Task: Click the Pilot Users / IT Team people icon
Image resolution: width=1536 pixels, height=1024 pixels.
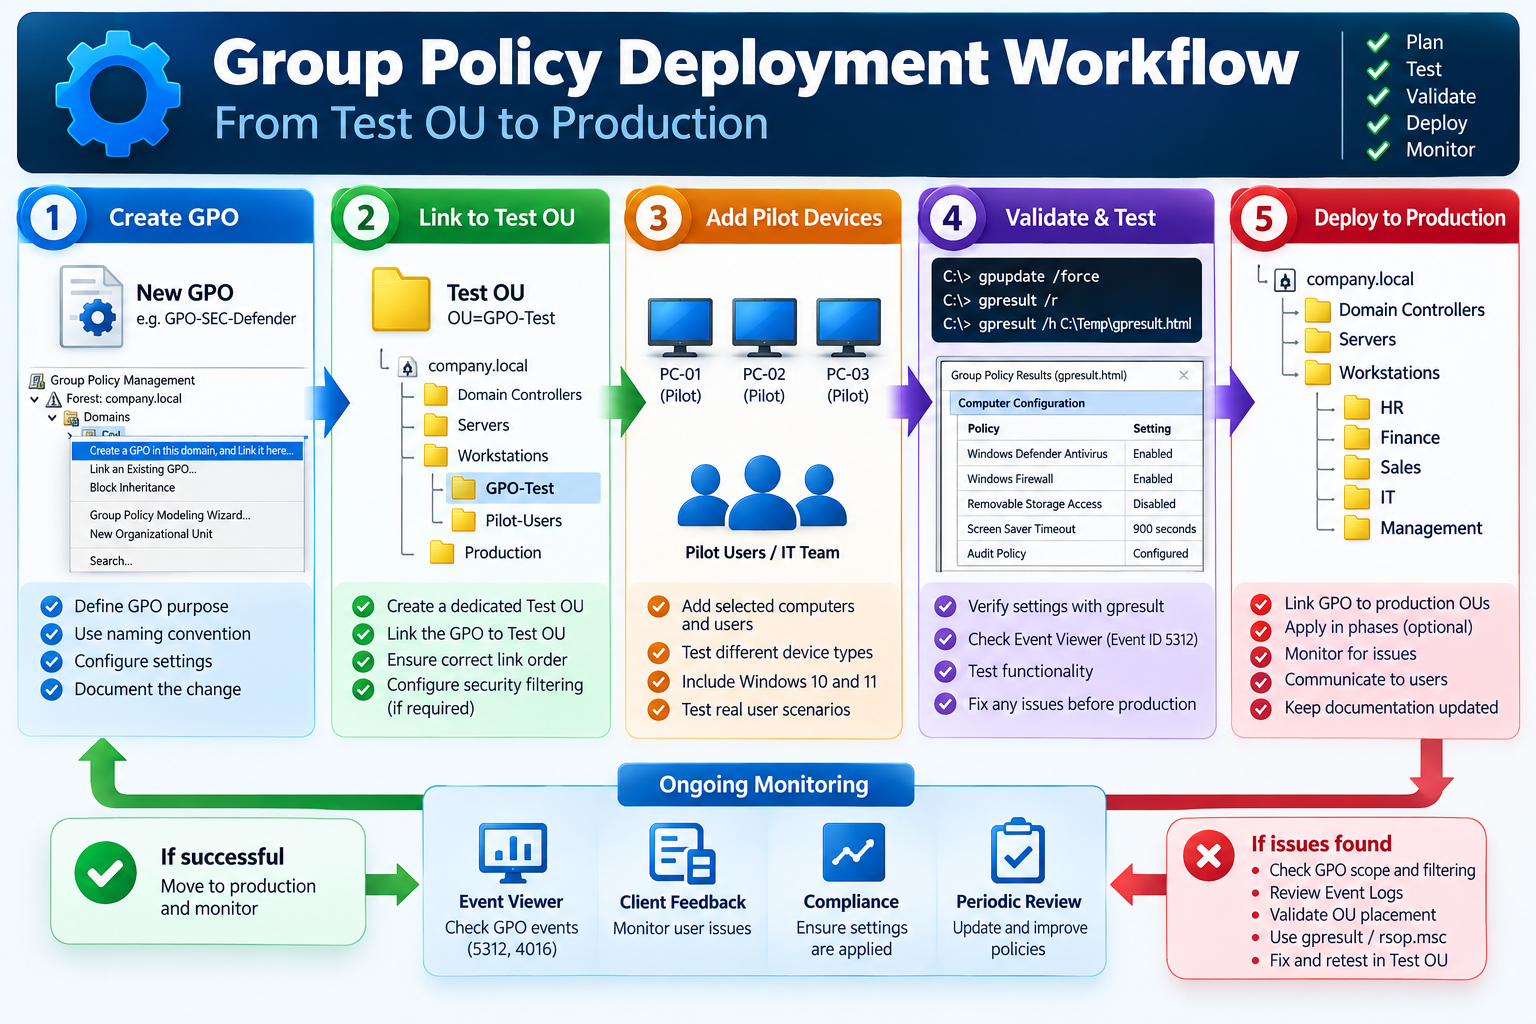Action: [x=762, y=492]
